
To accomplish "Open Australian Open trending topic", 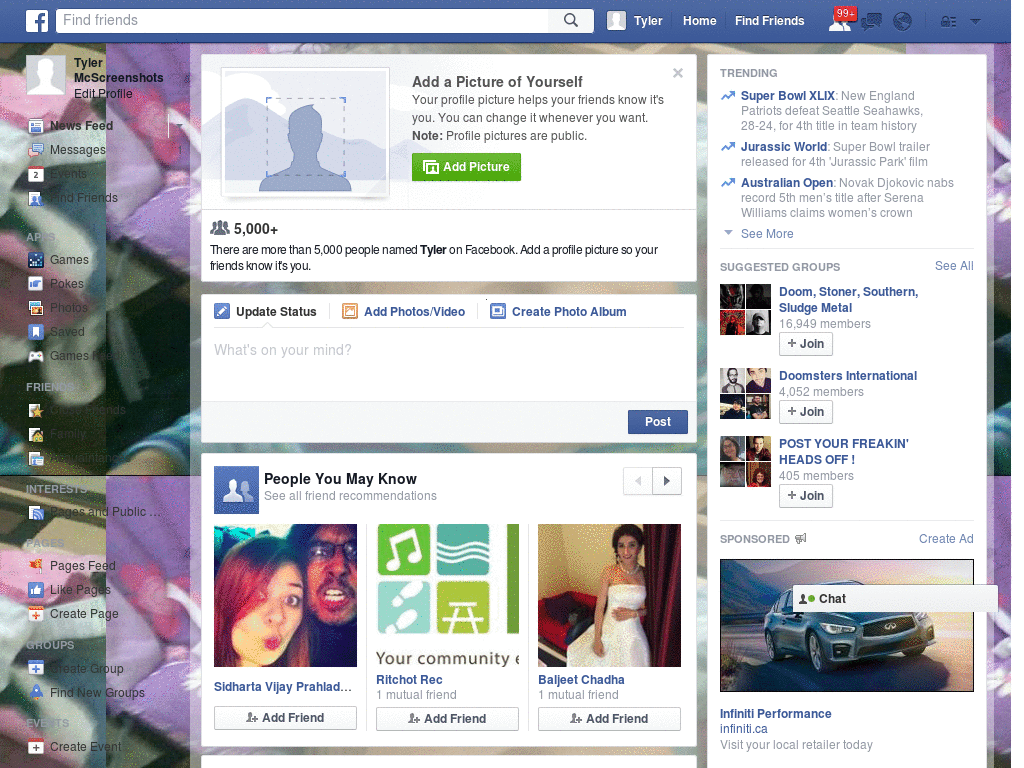I will 786,183.
